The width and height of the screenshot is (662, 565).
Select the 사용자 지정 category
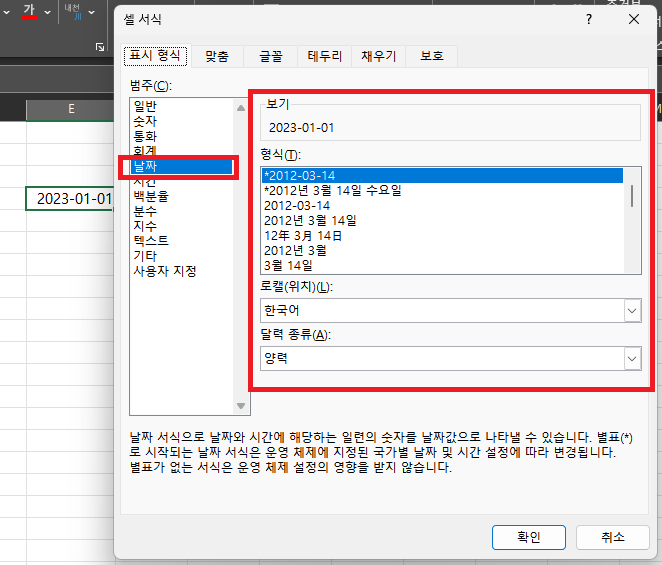tap(182, 271)
